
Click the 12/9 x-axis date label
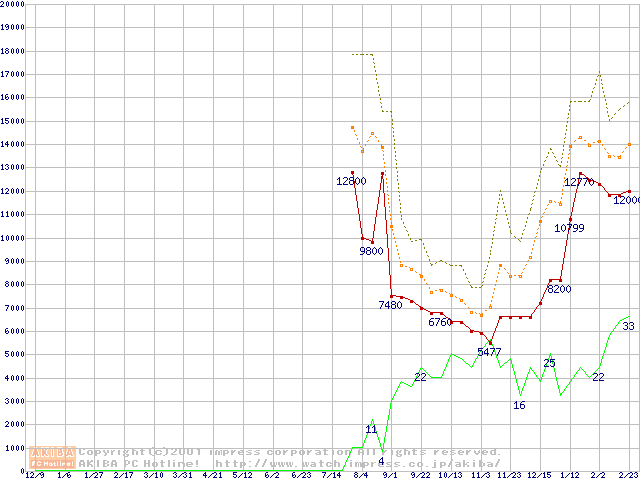(35, 475)
